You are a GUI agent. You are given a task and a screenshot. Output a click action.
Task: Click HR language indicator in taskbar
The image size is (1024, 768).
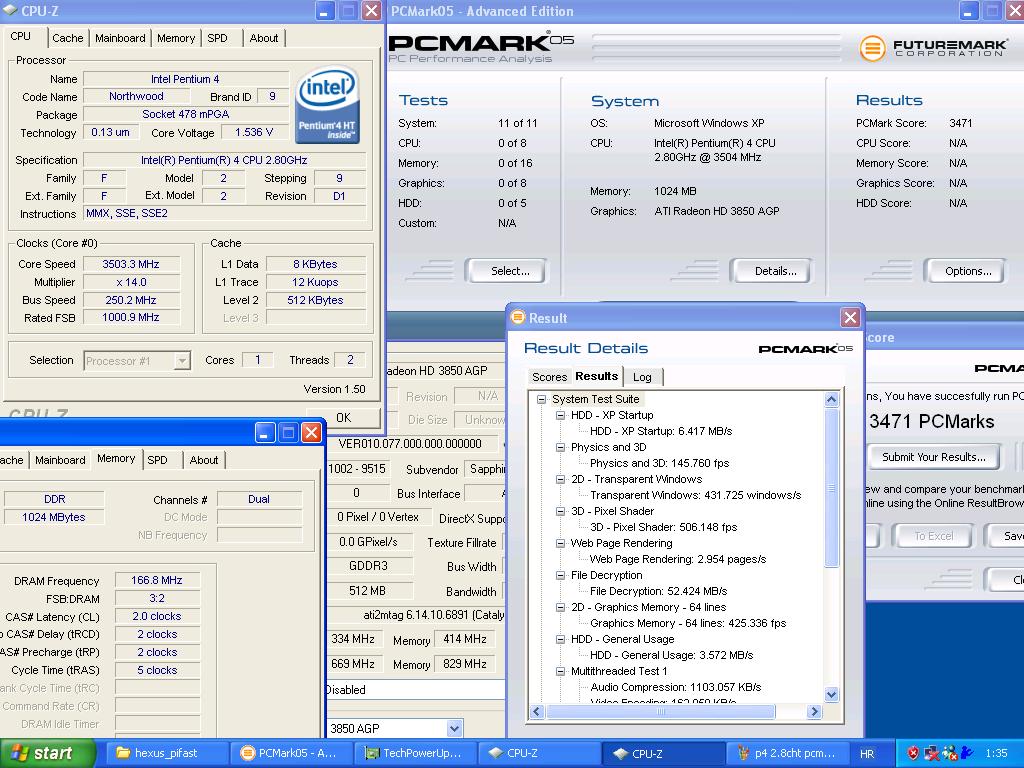coord(867,754)
